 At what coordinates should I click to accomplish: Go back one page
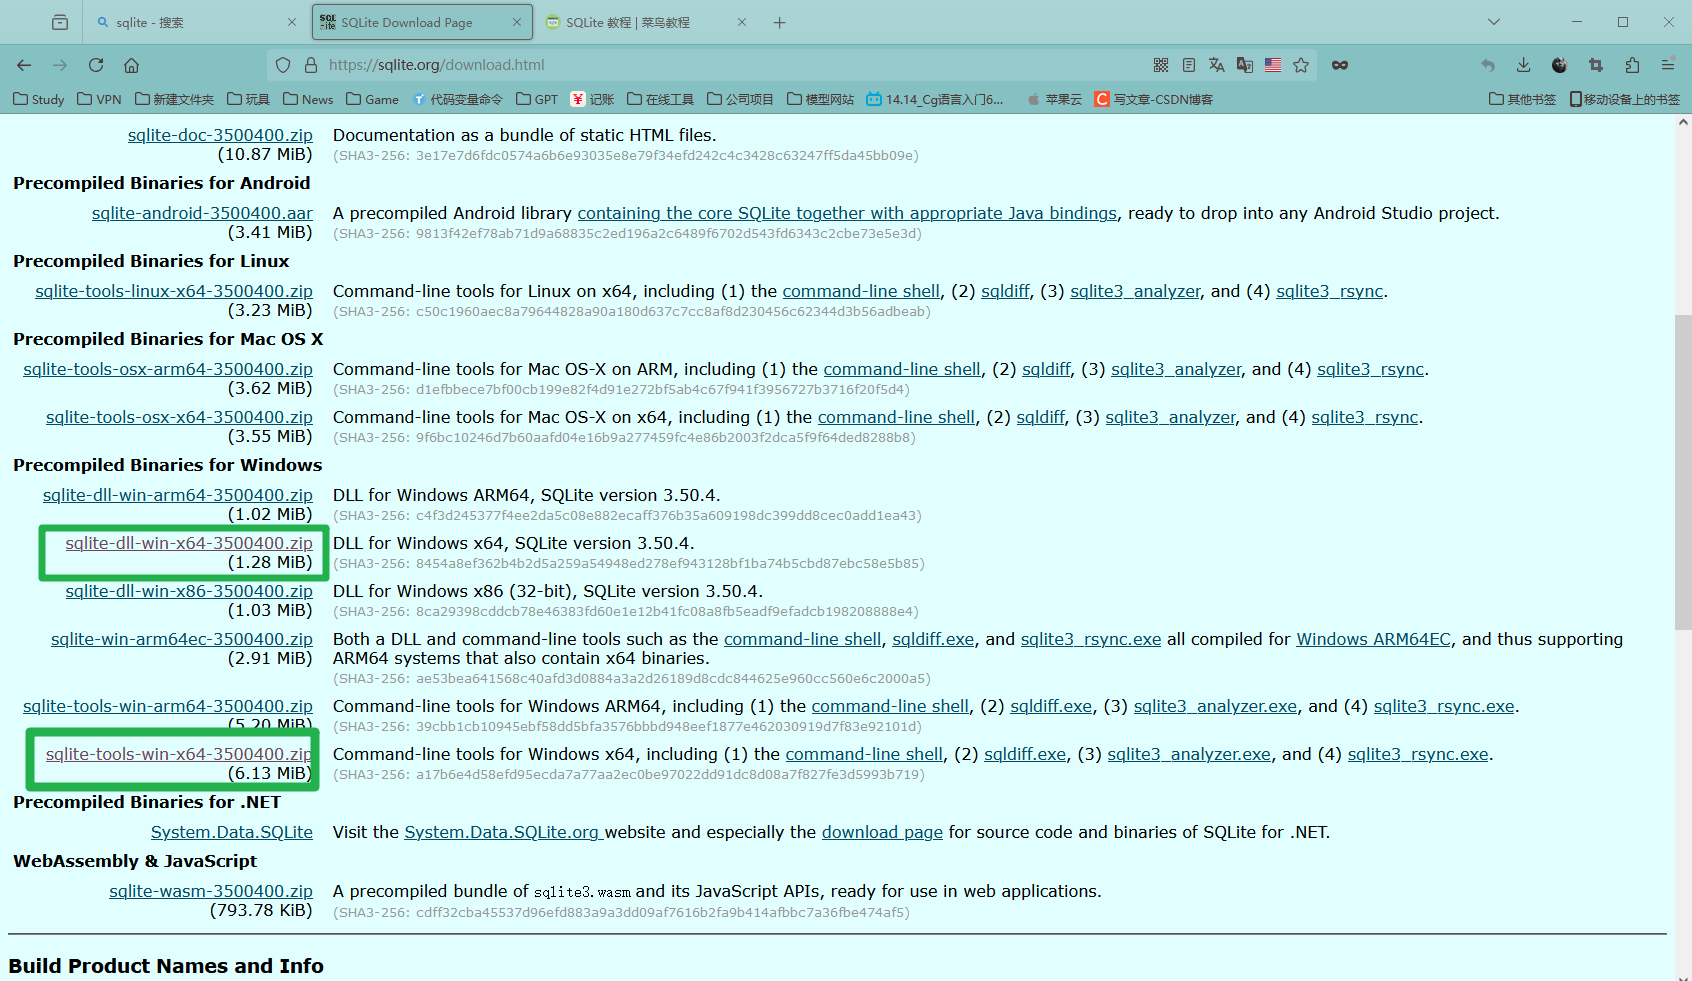(x=24, y=65)
